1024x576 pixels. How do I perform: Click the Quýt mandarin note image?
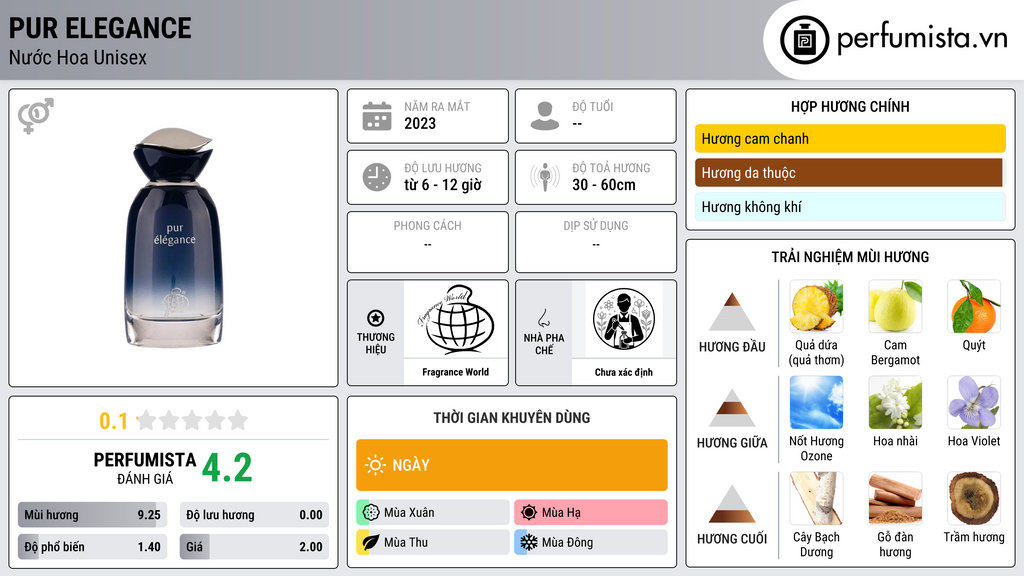(974, 306)
